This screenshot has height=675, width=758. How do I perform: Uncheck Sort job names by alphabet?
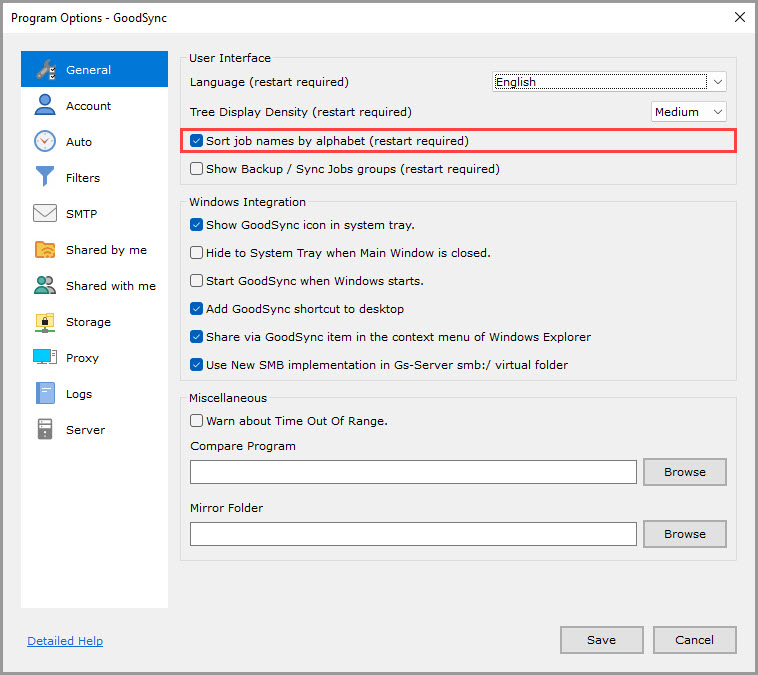coord(196,141)
